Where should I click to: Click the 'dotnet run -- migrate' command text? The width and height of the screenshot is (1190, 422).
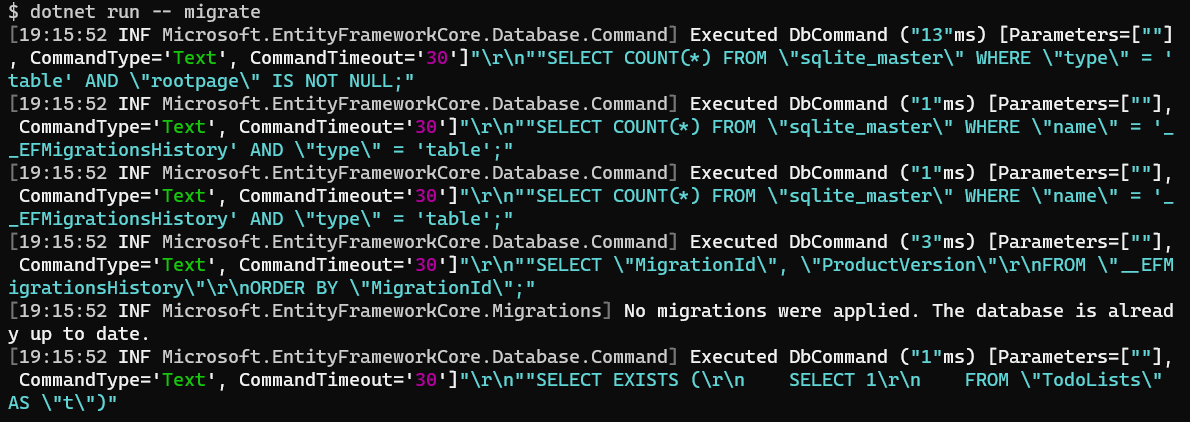(145, 11)
